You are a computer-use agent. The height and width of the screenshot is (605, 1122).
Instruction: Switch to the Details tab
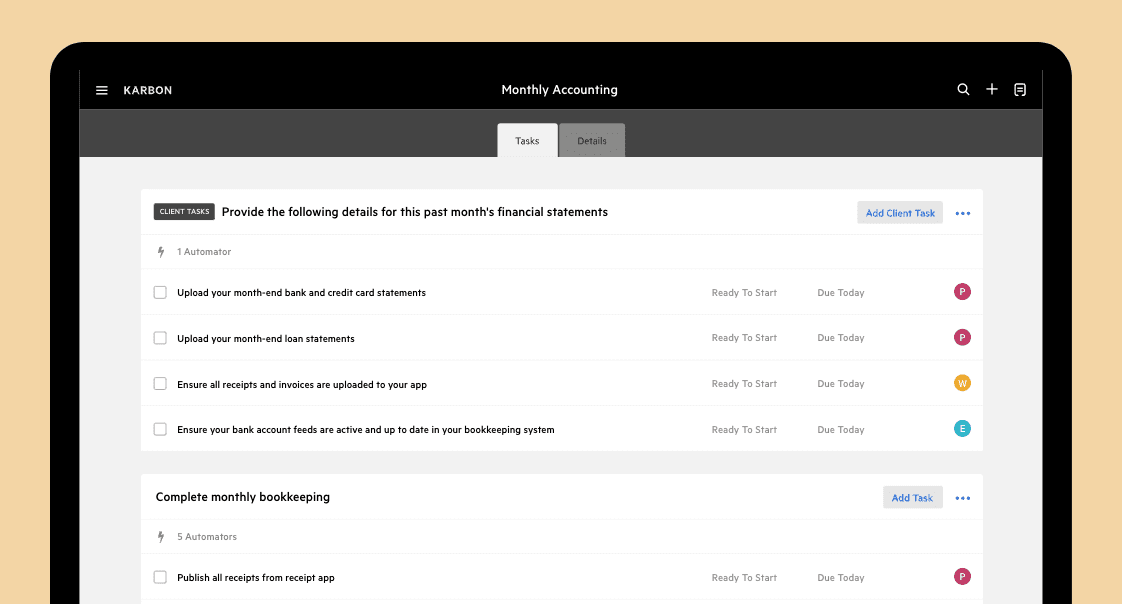(x=592, y=141)
